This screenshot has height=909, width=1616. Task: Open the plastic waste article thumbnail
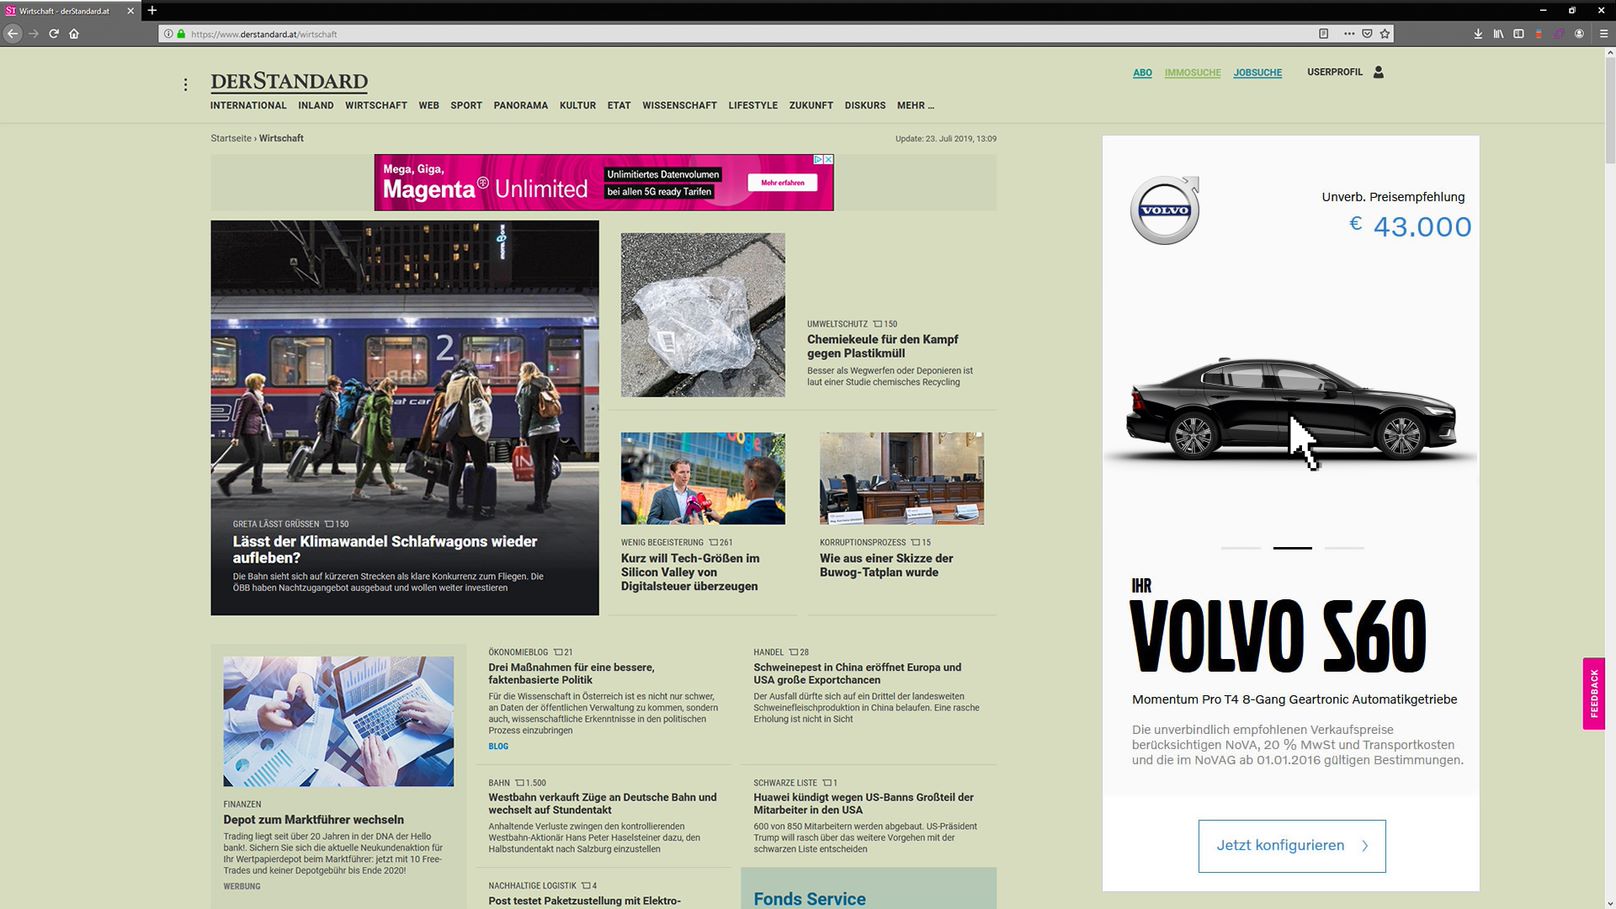pos(702,315)
